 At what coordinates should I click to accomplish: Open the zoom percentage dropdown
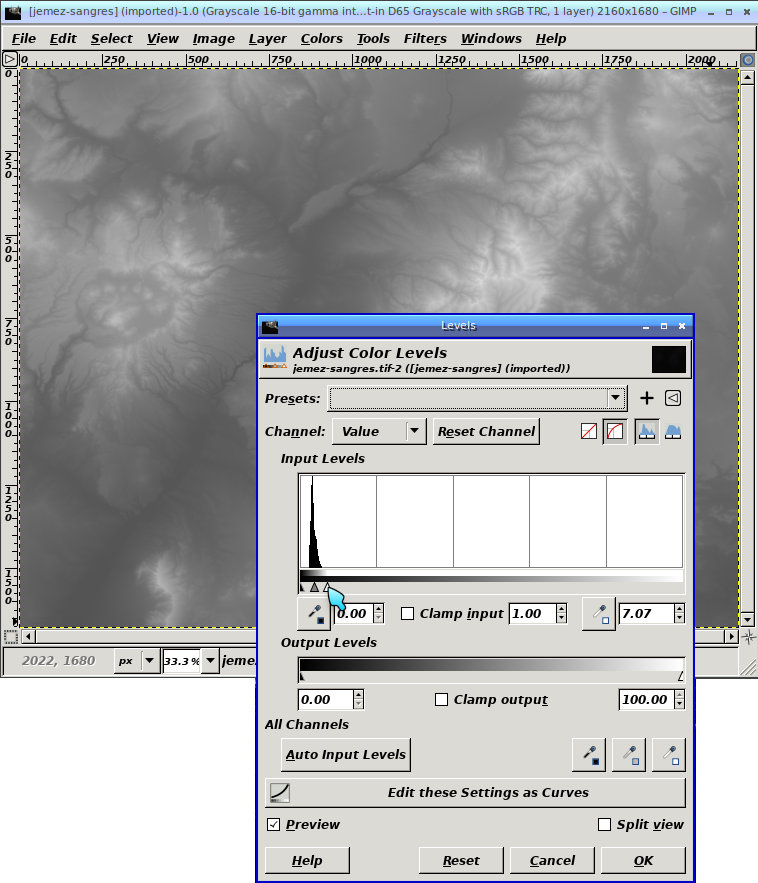[x=210, y=661]
